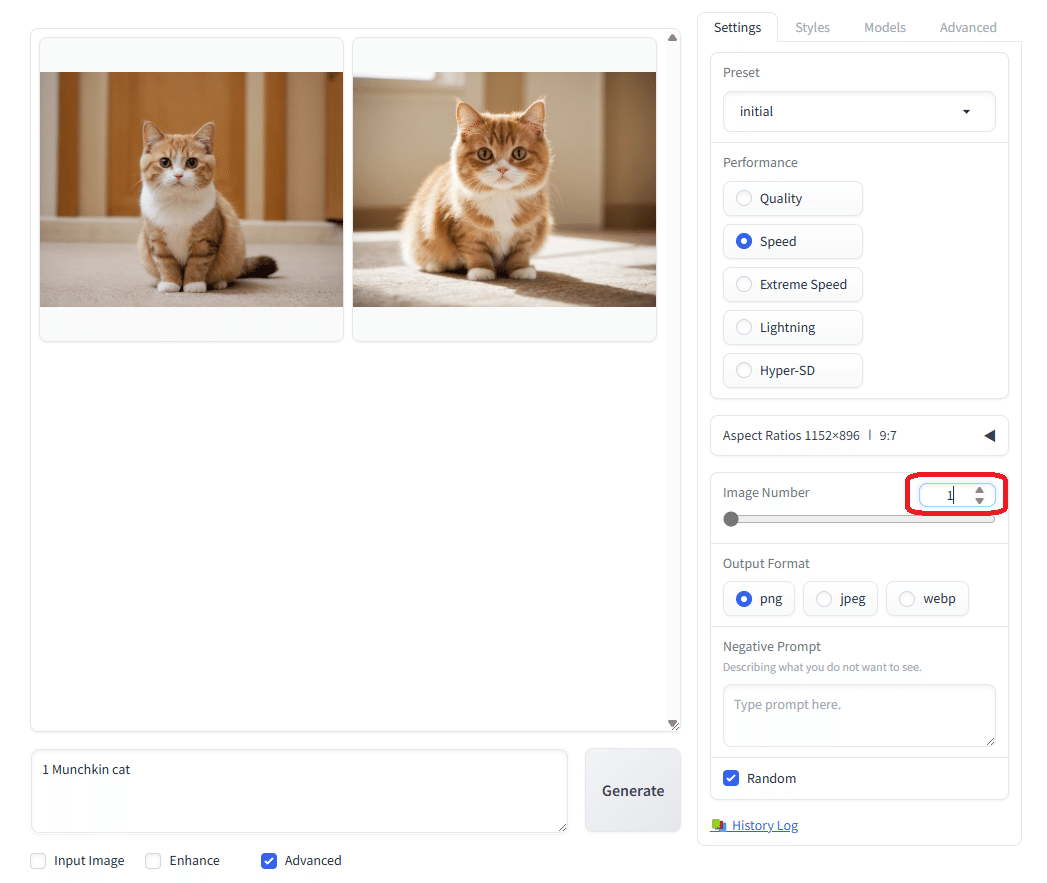The height and width of the screenshot is (883, 1047).
Task: Choose Lightning performance mode
Action: [793, 327]
